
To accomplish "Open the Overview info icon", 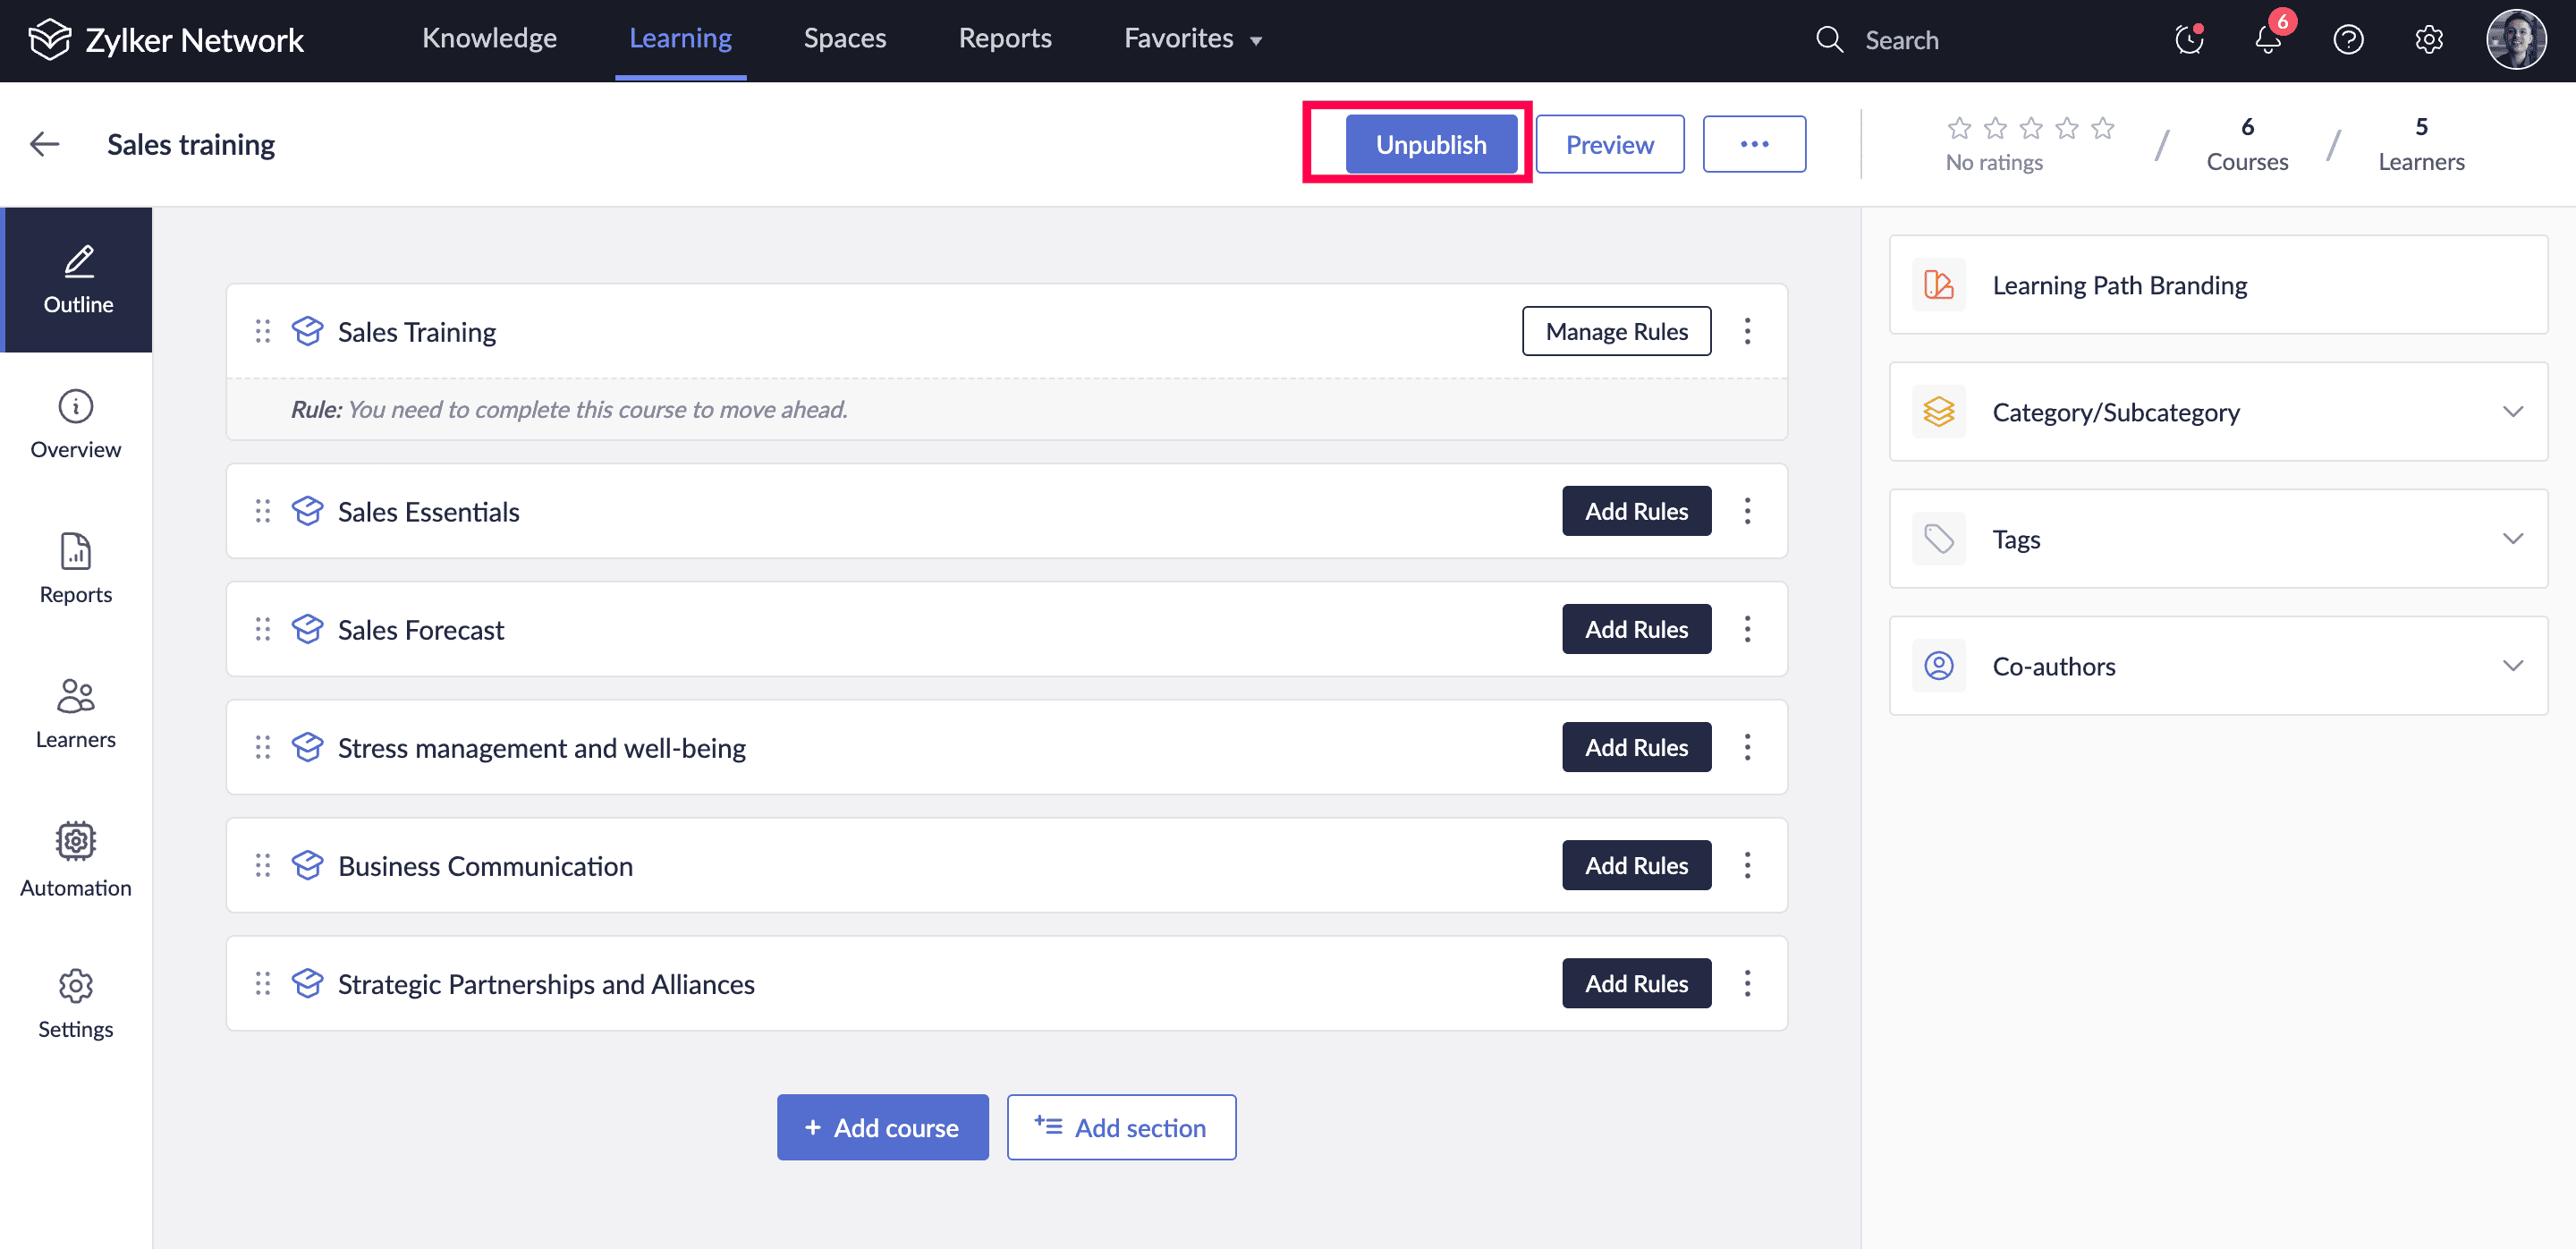I will 76,406.
